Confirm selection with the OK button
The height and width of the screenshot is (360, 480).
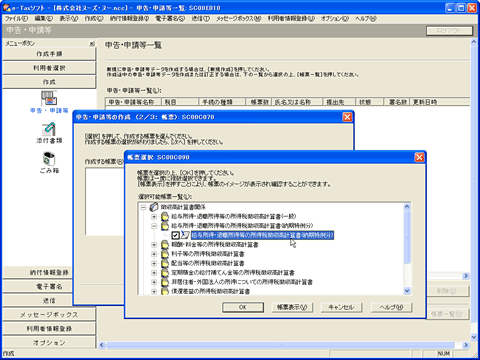coord(243,307)
